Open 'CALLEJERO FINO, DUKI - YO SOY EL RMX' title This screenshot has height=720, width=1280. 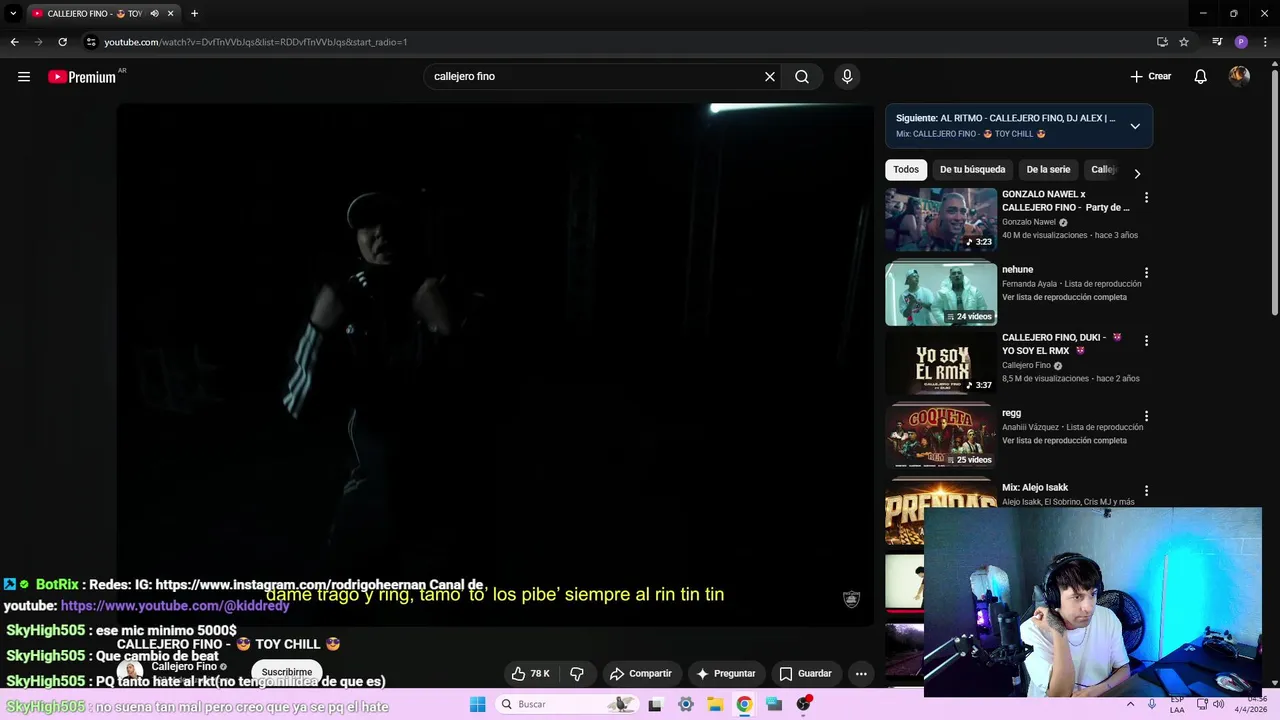1061,344
